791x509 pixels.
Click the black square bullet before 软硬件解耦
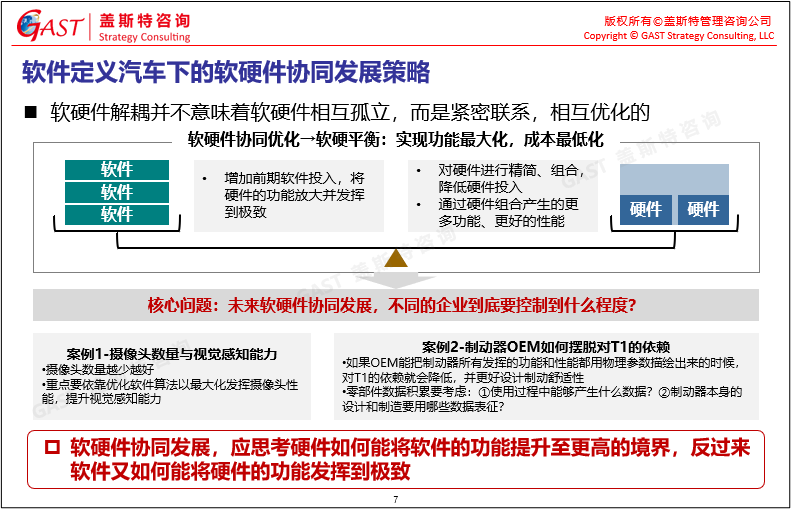[x=30, y=111]
